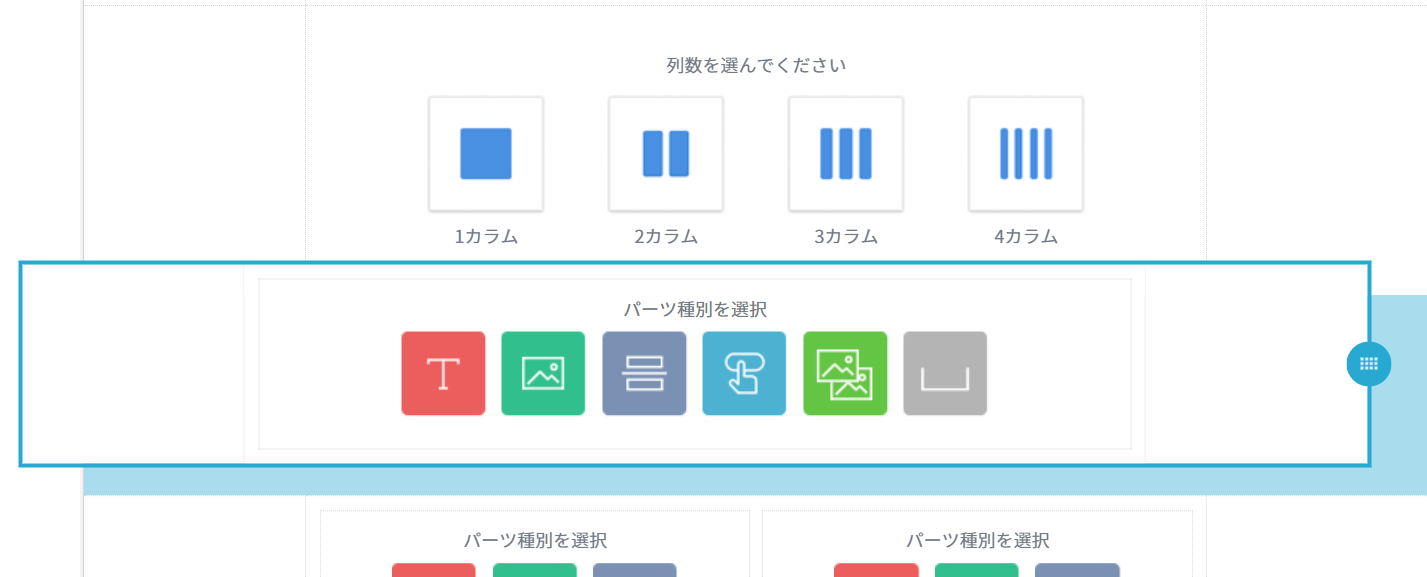Select the blue-gray divider line part icon

(644, 373)
